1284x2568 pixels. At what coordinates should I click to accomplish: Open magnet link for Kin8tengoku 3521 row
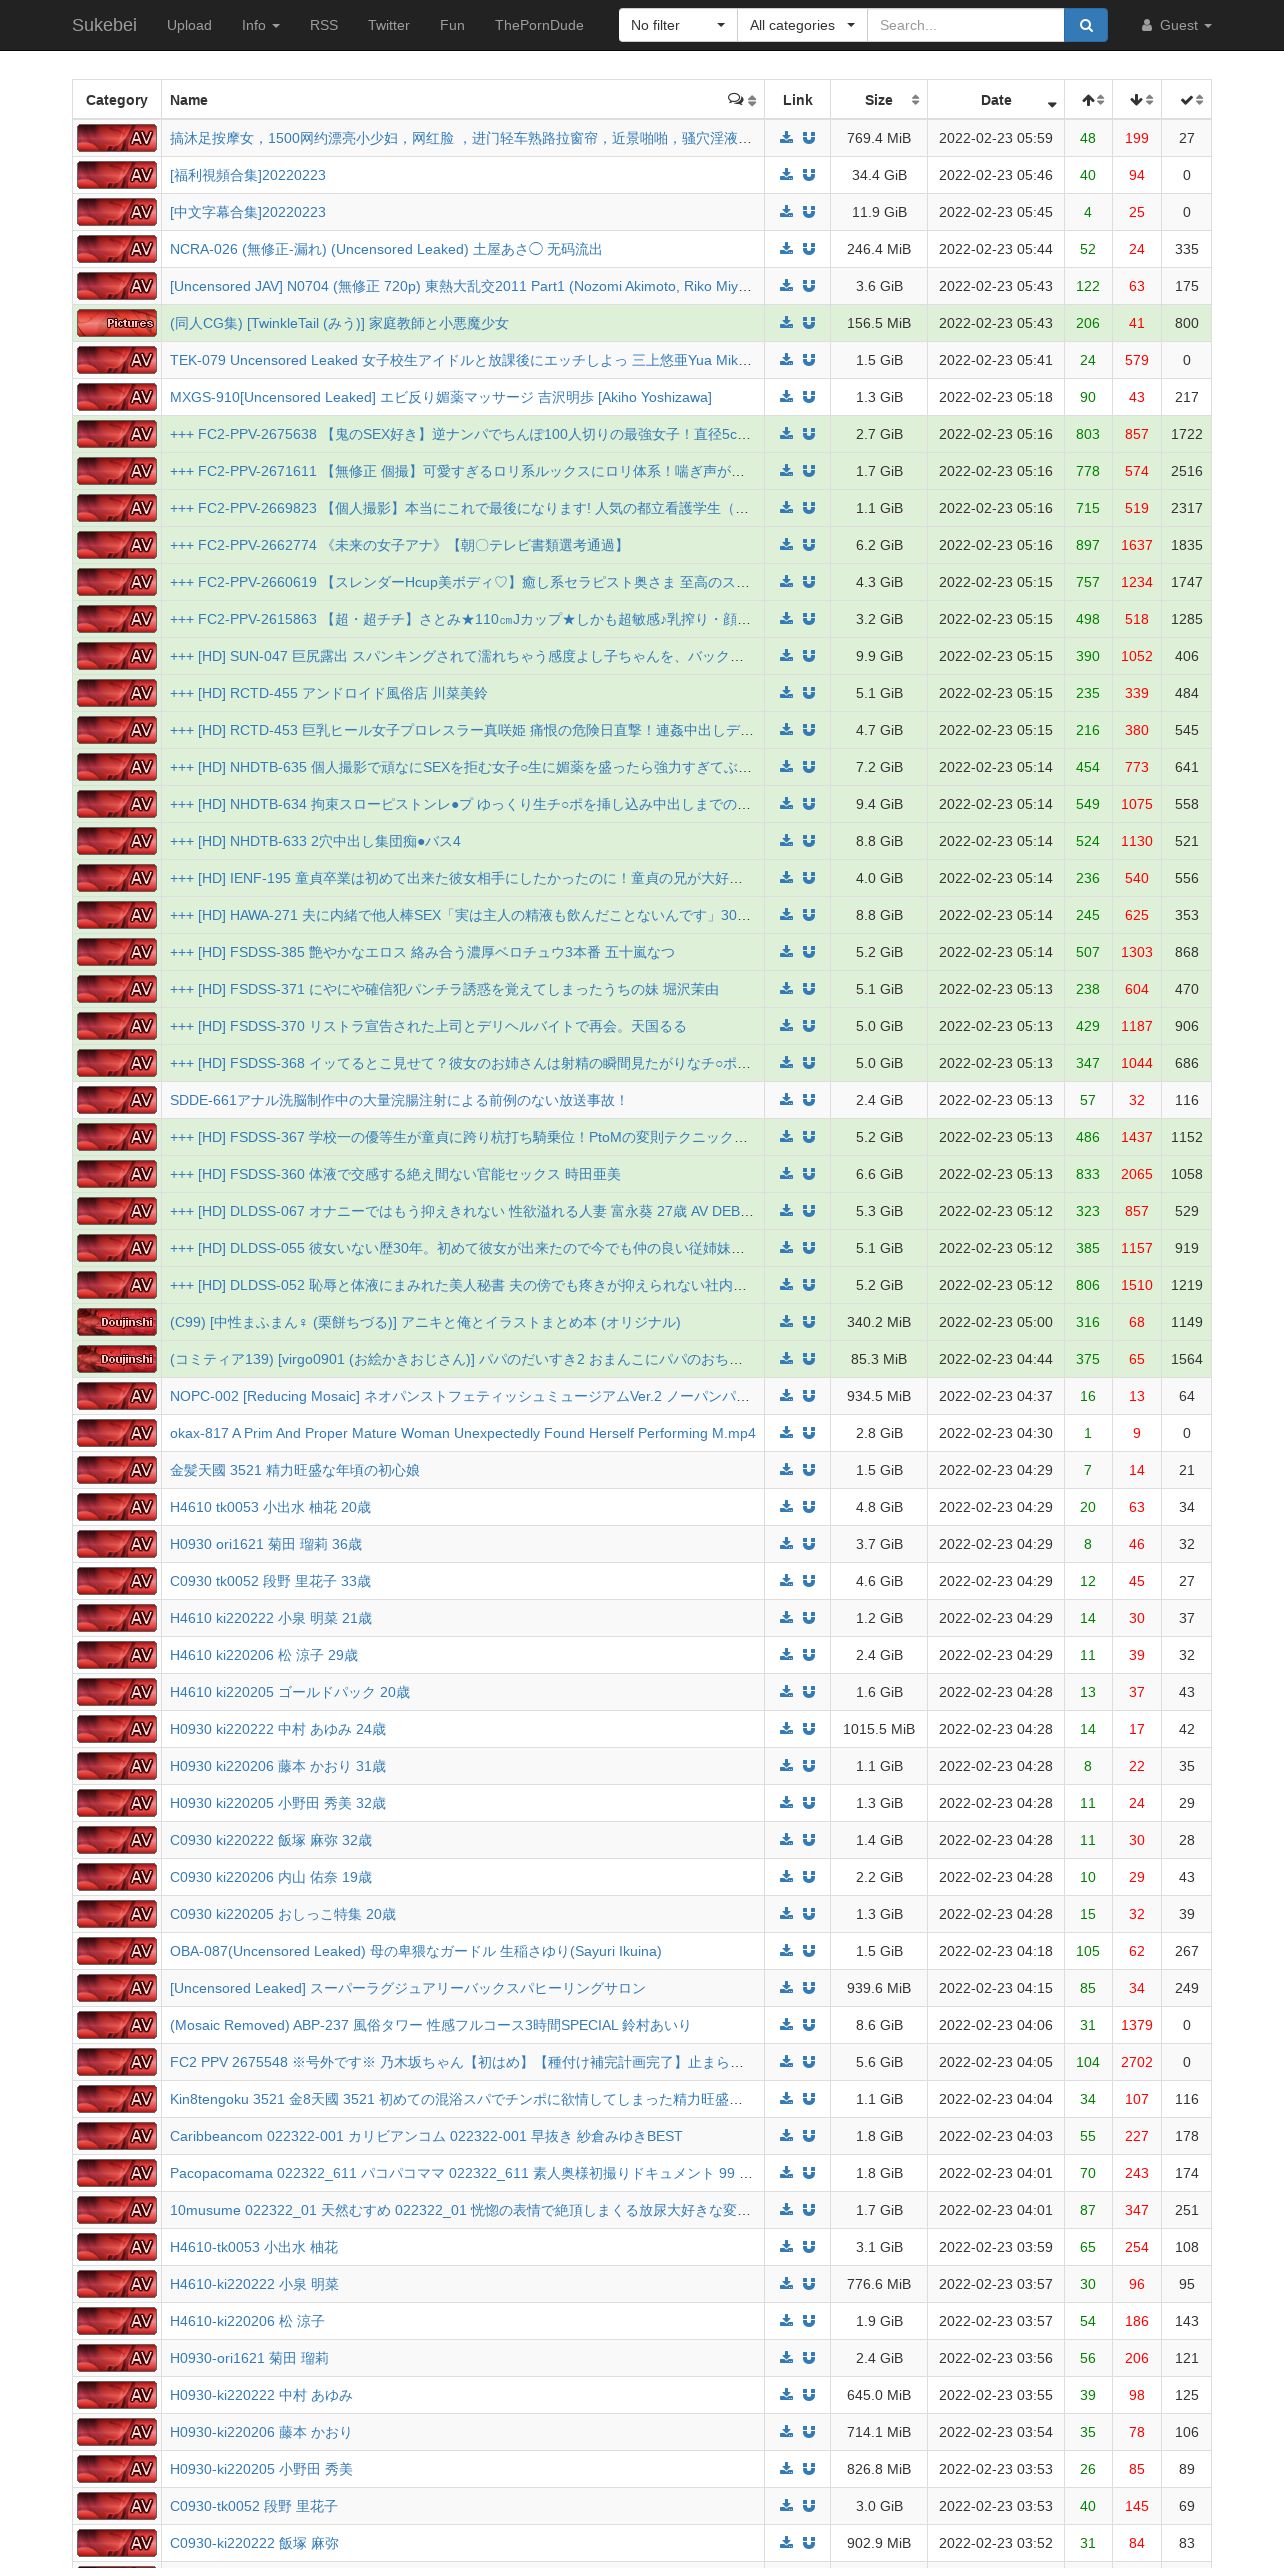pyautogui.click(x=809, y=2099)
